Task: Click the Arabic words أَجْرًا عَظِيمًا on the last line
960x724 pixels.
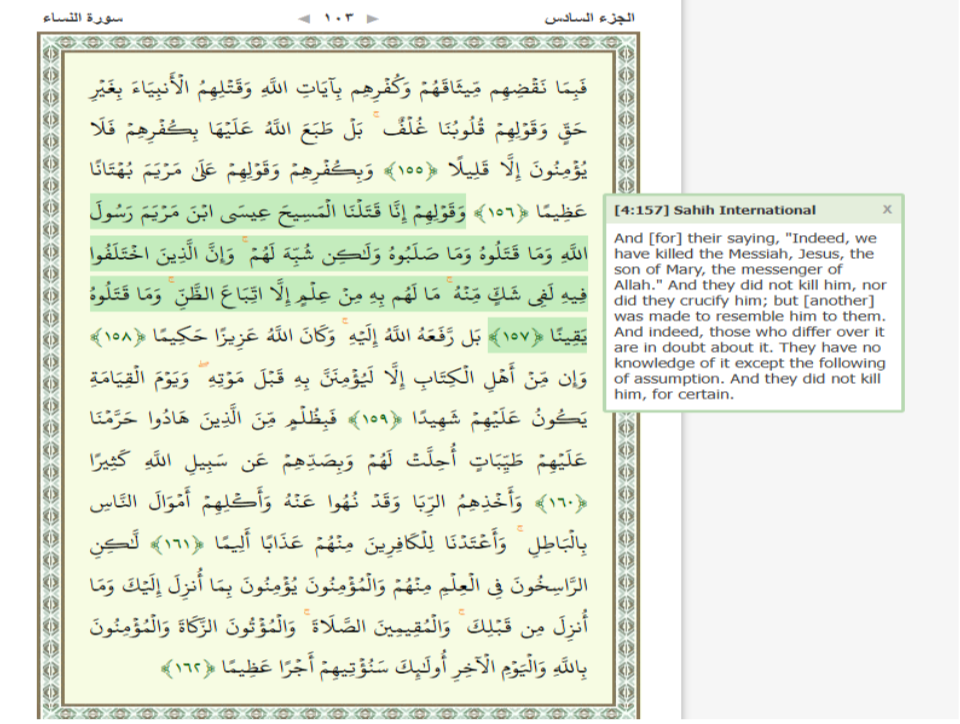Action: point(270,667)
